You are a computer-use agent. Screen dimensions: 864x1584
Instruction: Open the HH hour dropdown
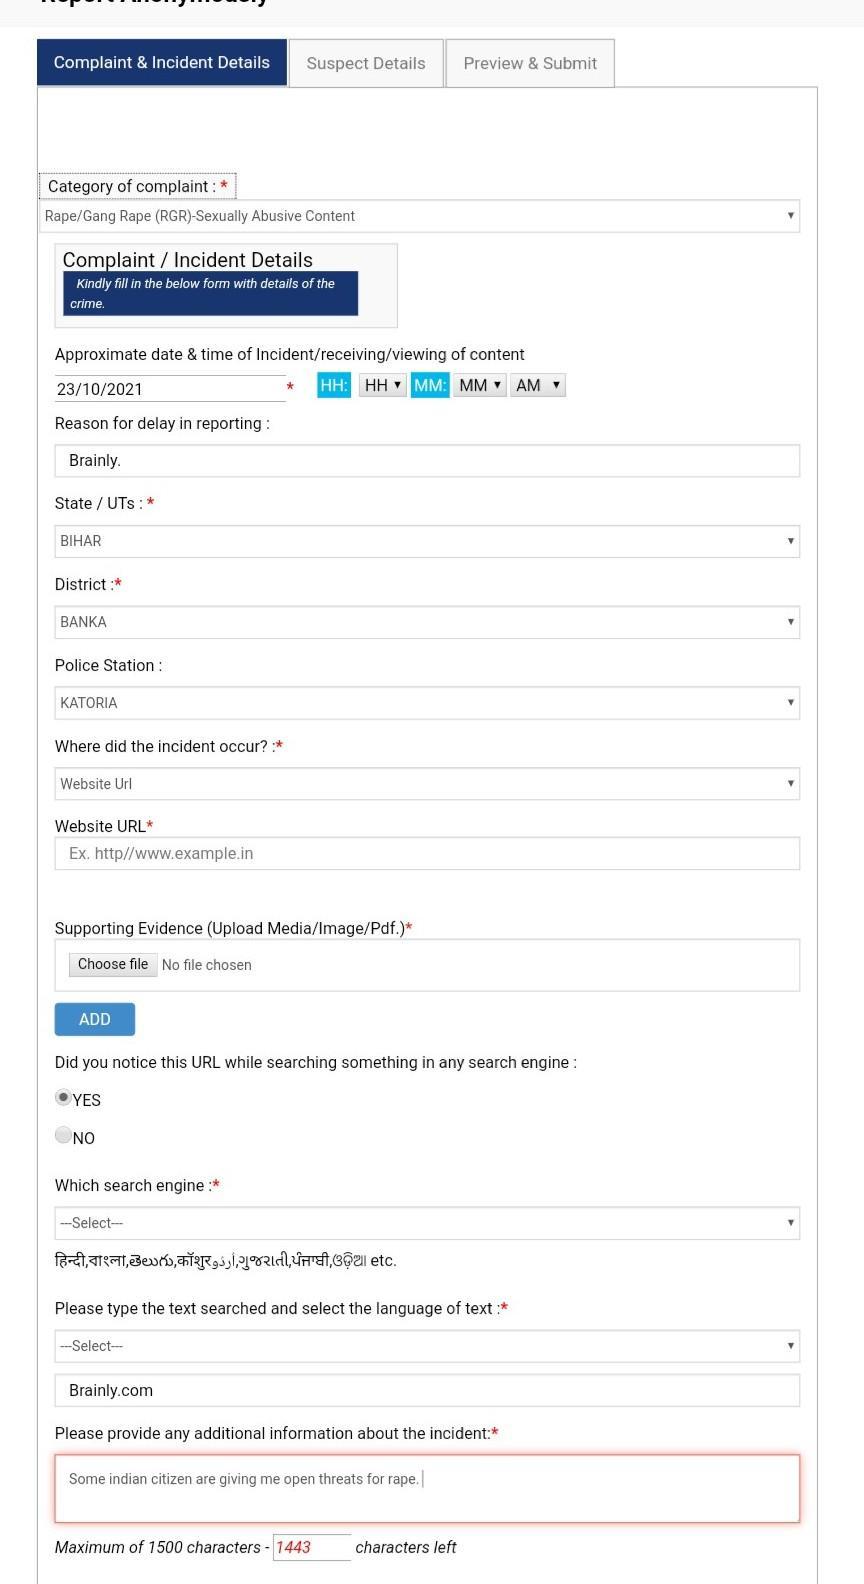tap(382, 385)
